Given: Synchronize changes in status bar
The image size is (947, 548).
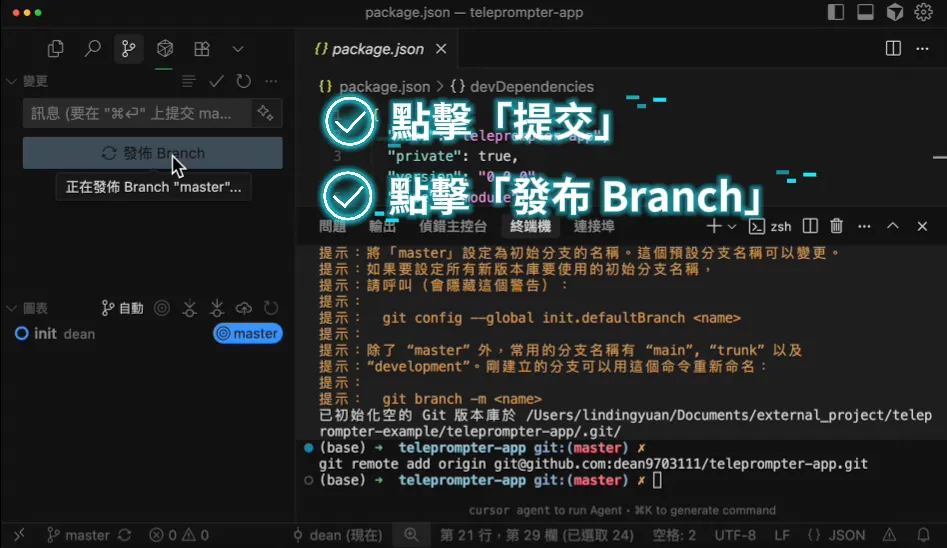Looking at the screenshot, I should click(x=124, y=535).
